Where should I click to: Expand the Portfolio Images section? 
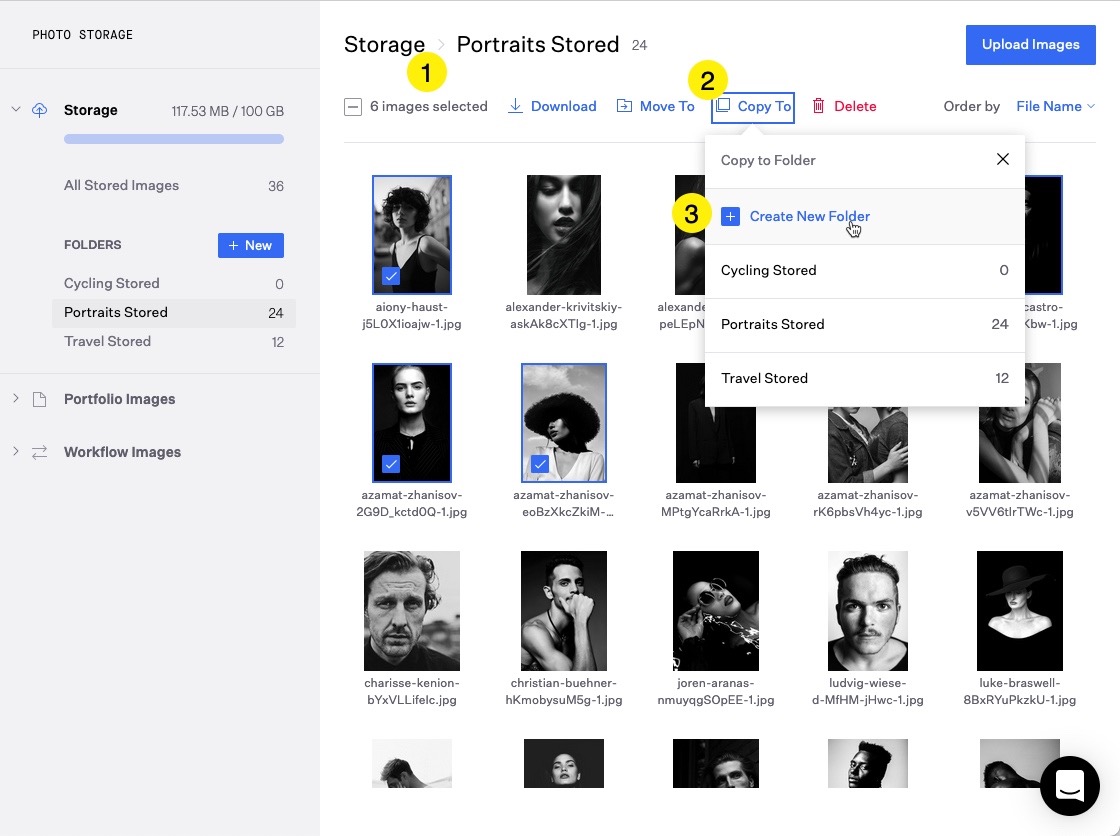pyautogui.click(x=15, y=399)
